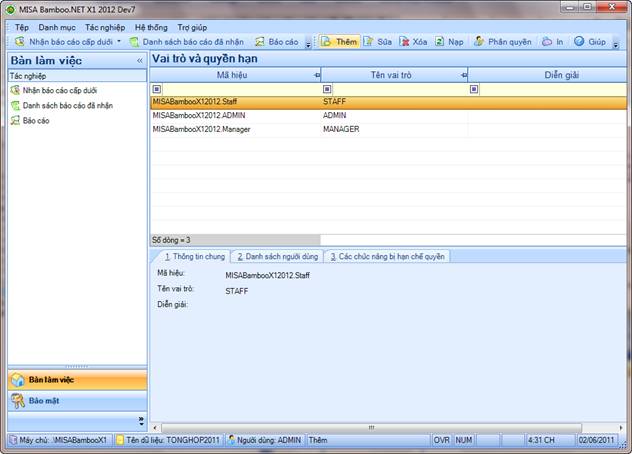This screenshot has height=454, width=632.
Task: Click the Tác nghiệp group header in sidebar
Action: coord(77,76)
